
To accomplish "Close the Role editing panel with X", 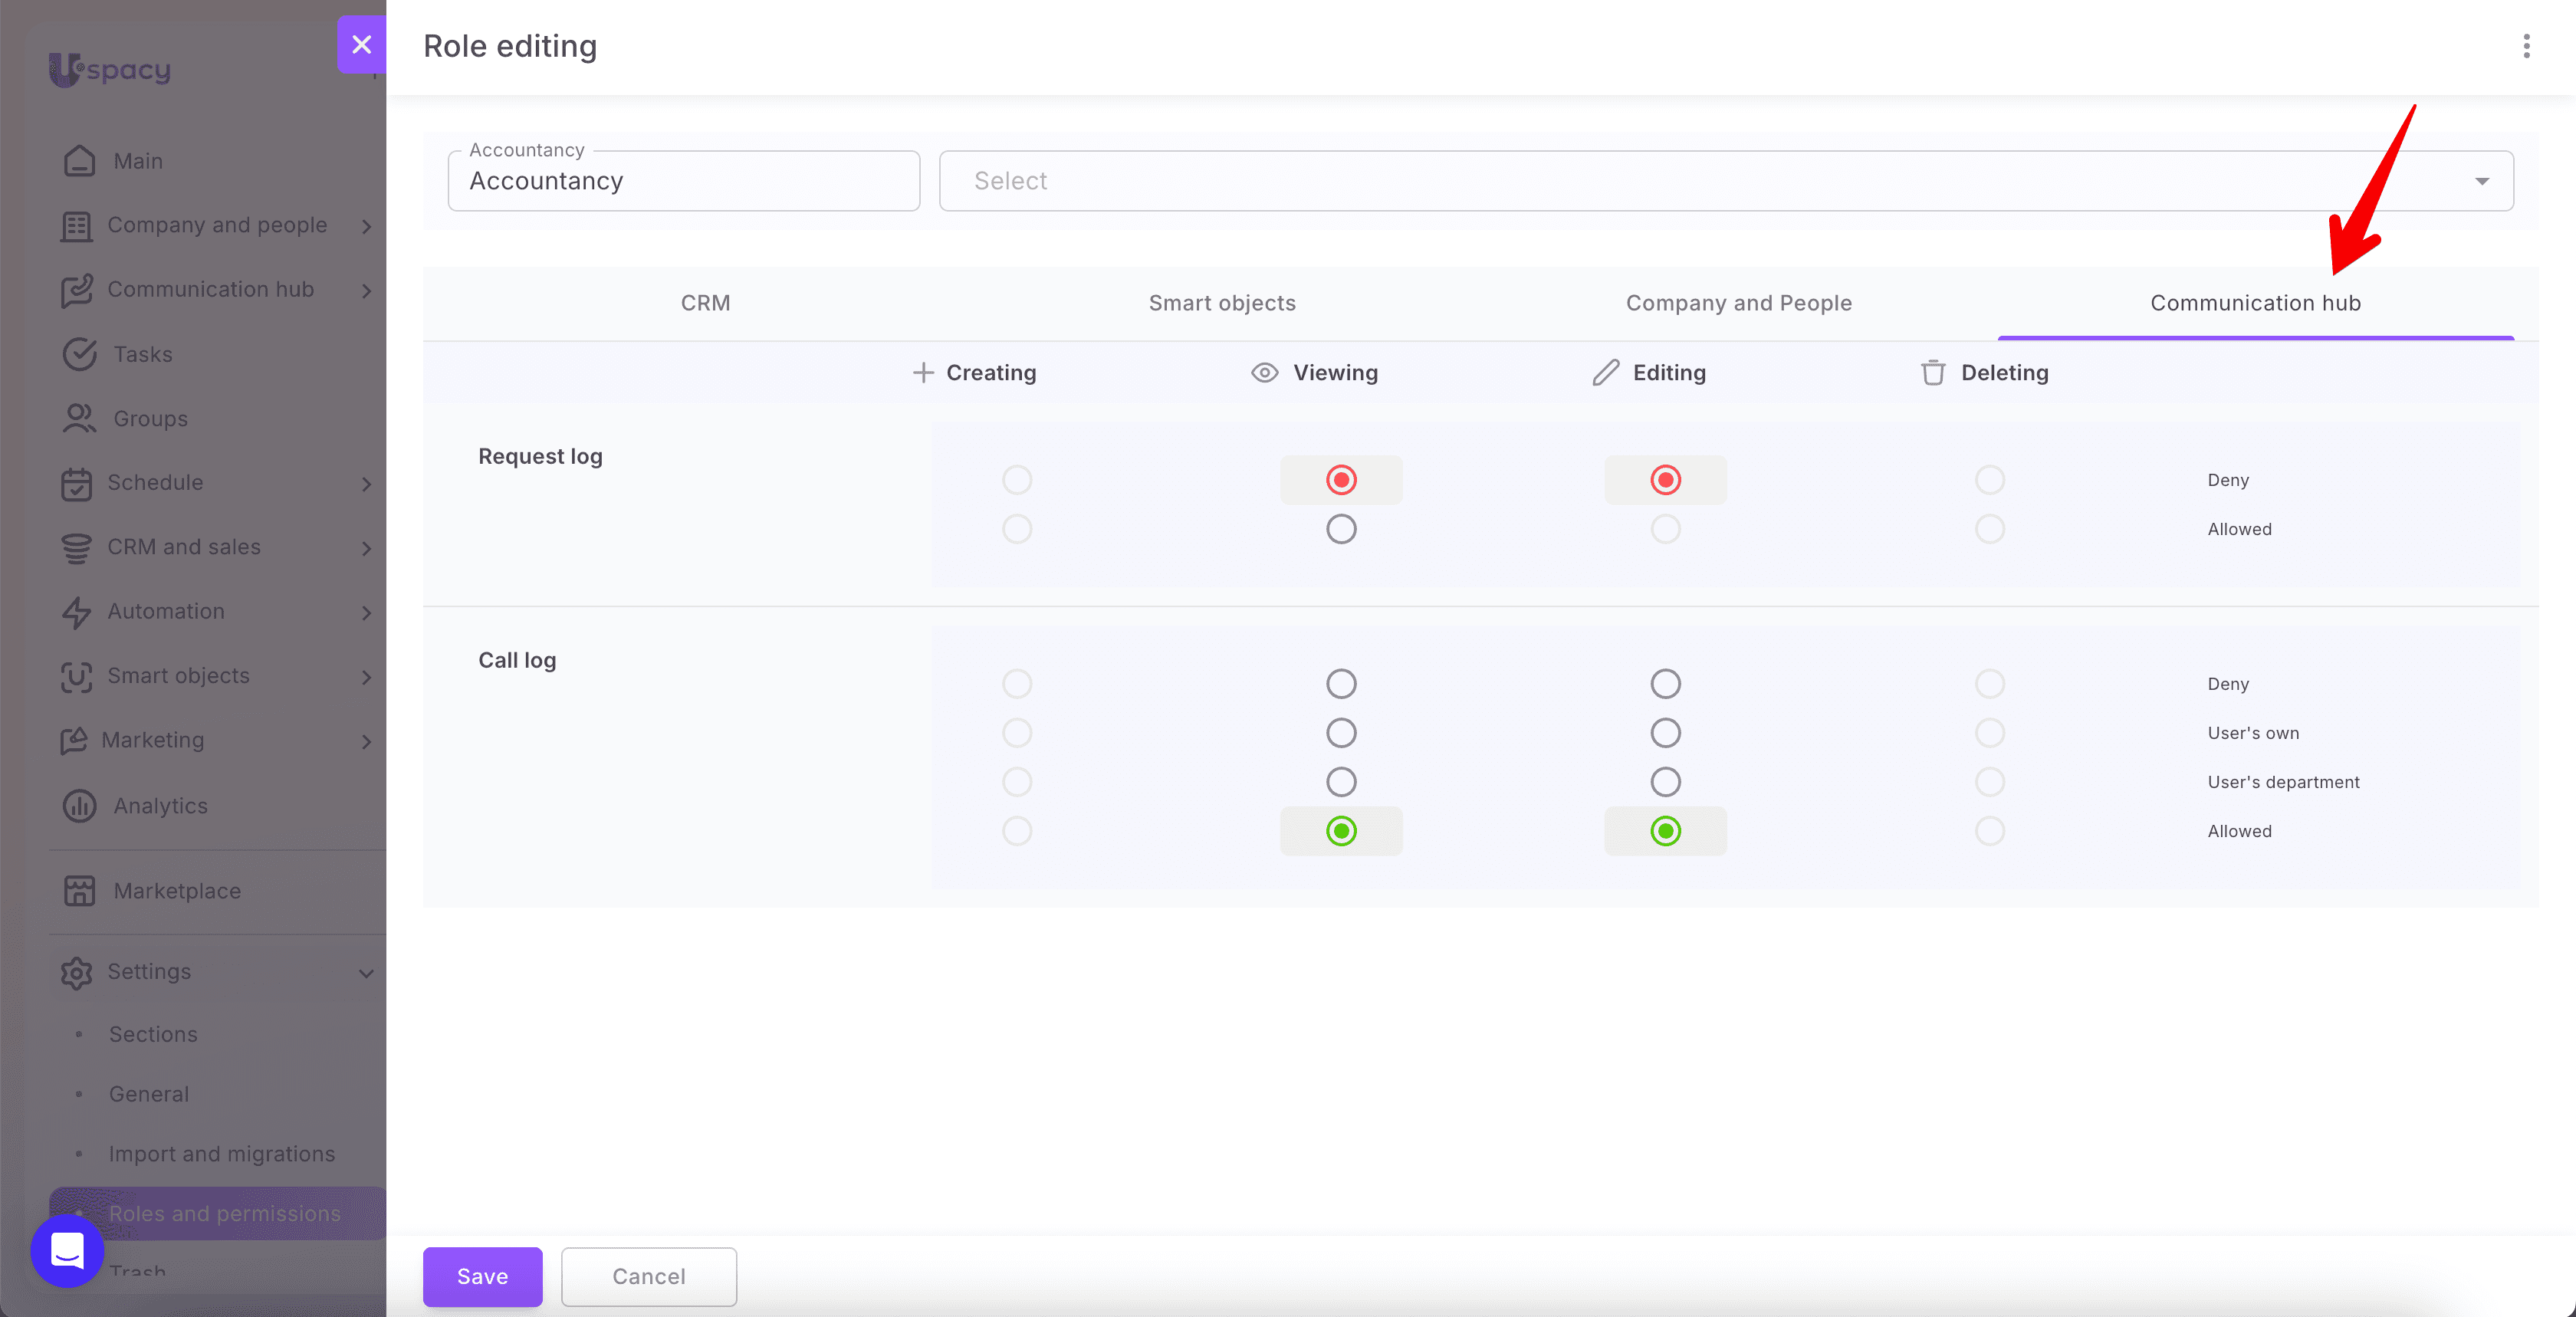I will [x=361, y=45].
